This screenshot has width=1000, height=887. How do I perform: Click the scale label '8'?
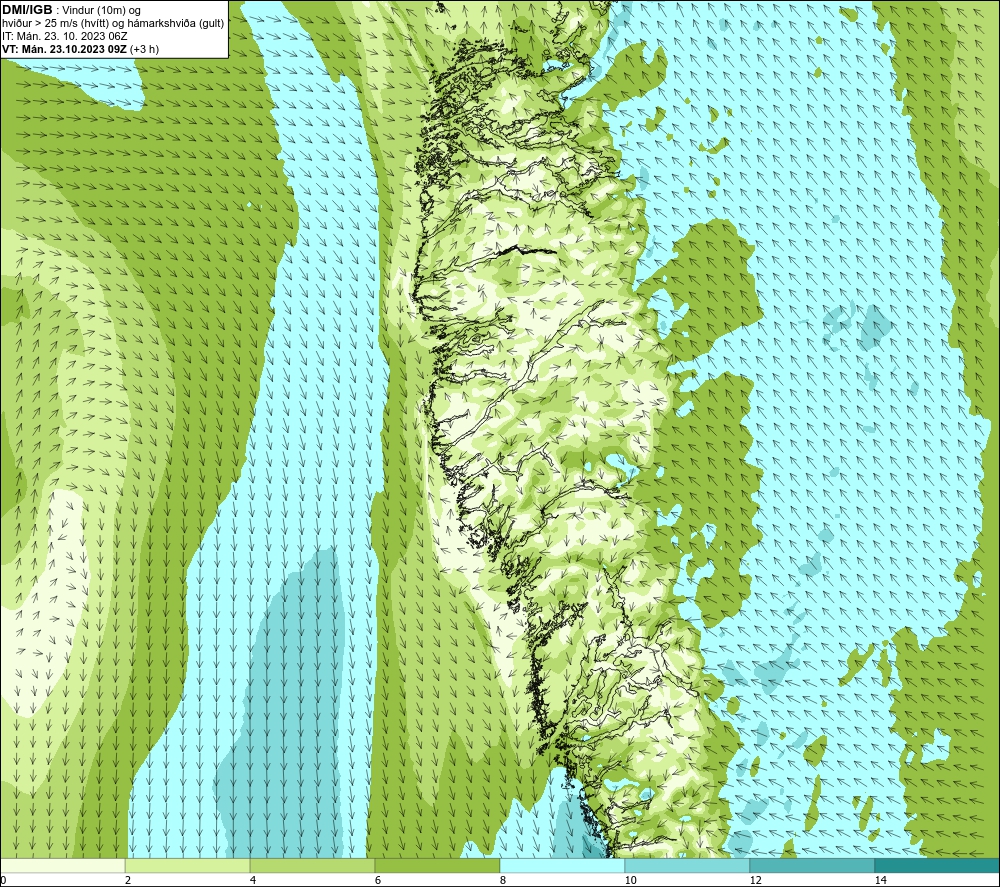tap(503, 880)
